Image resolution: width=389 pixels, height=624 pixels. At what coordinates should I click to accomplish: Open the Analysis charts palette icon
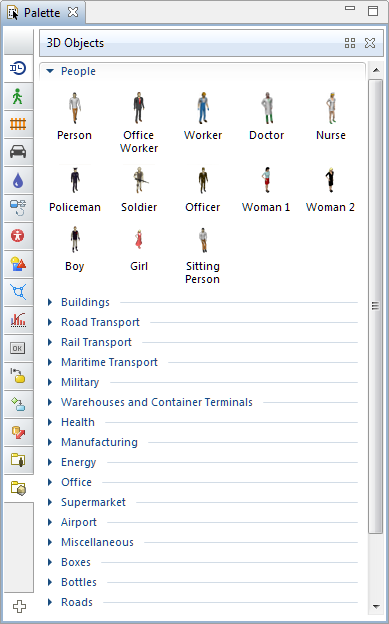click(x=18, y=320)
